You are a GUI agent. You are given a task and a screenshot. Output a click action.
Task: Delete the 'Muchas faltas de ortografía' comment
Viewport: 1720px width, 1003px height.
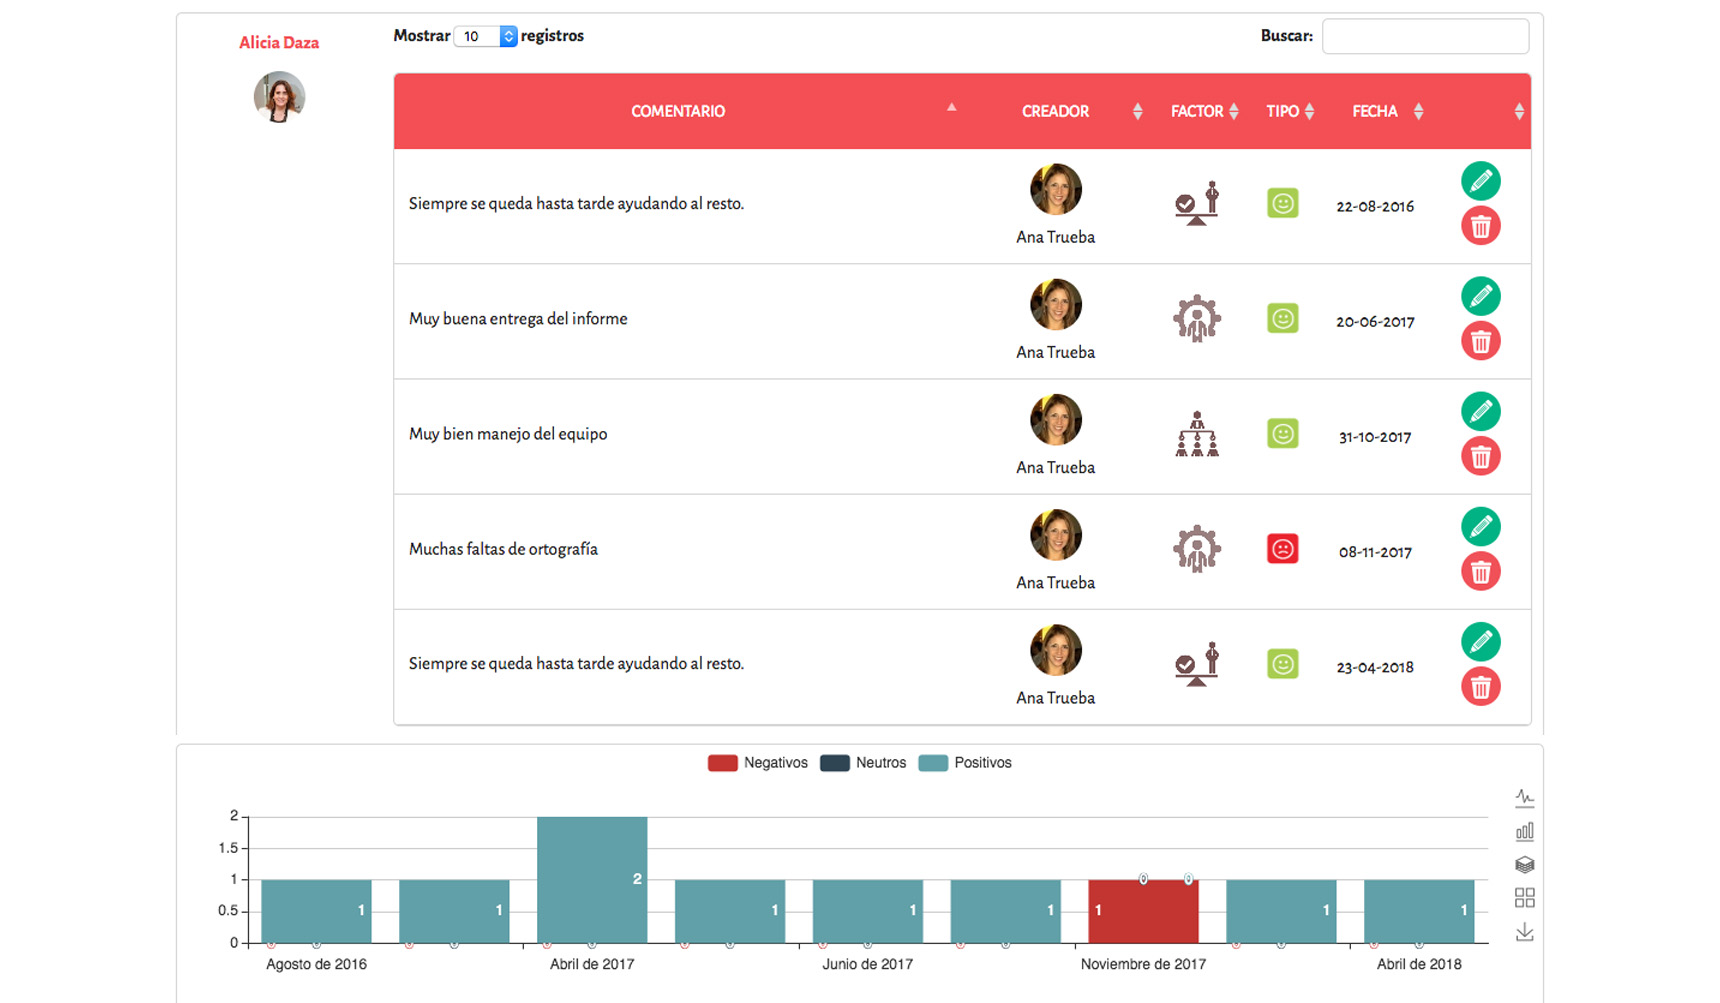click(1480, 571)
